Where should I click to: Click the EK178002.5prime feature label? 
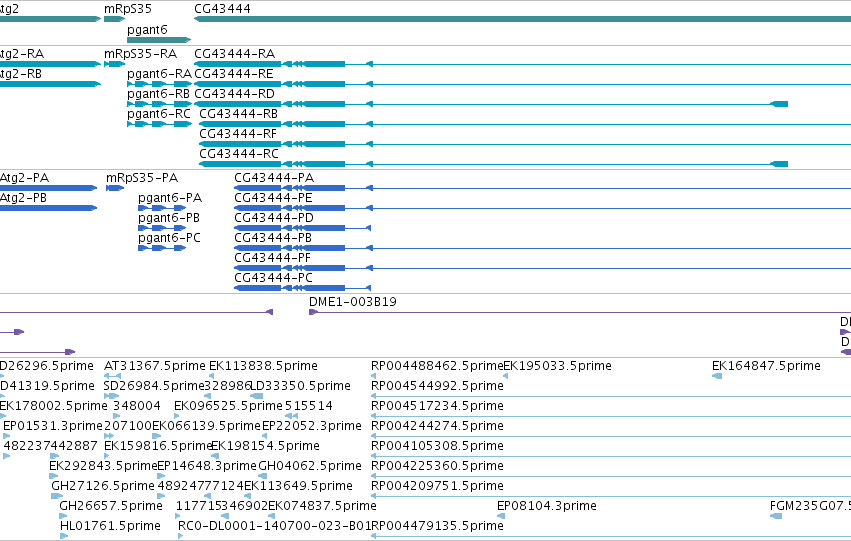pos(54,406)
